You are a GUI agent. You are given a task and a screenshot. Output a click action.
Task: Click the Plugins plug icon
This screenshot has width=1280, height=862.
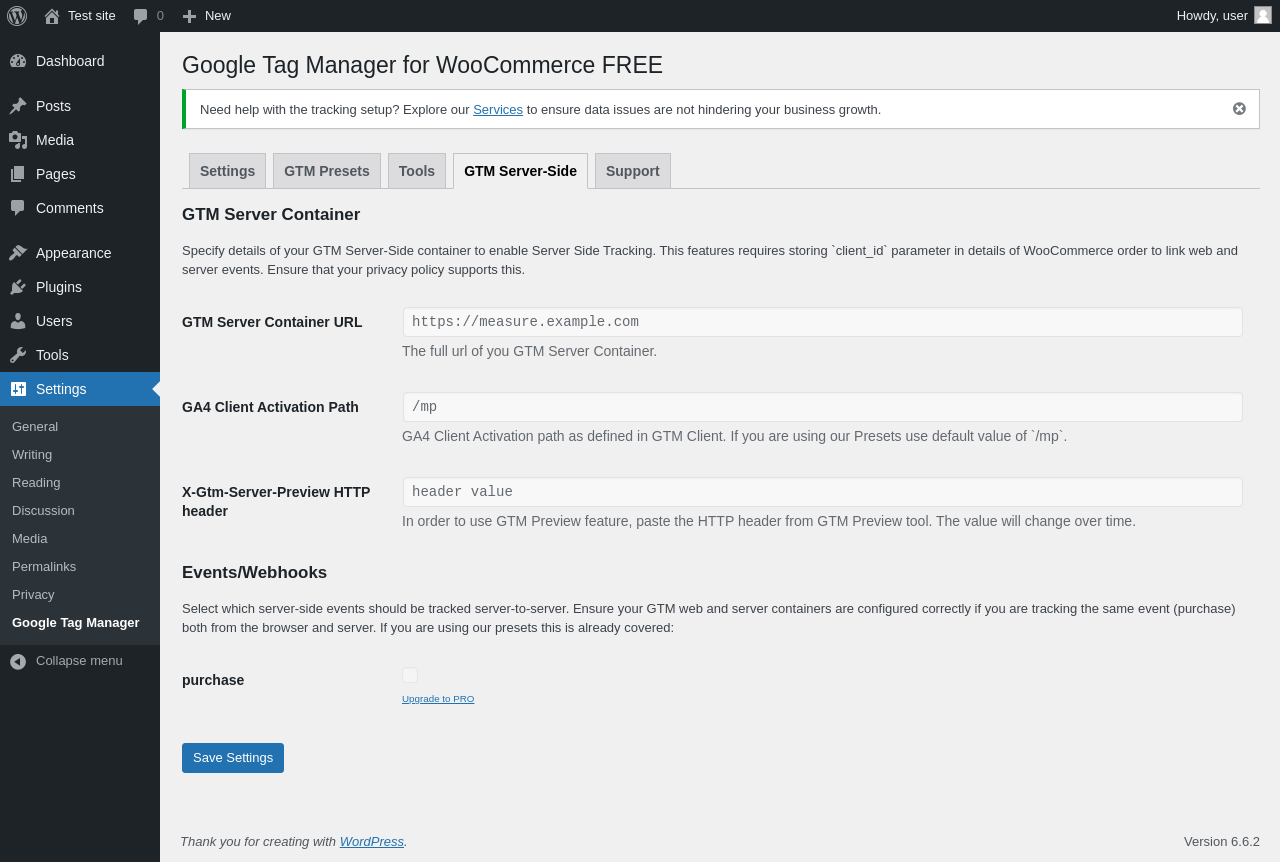pyautogui.click(x=18, y=287)
